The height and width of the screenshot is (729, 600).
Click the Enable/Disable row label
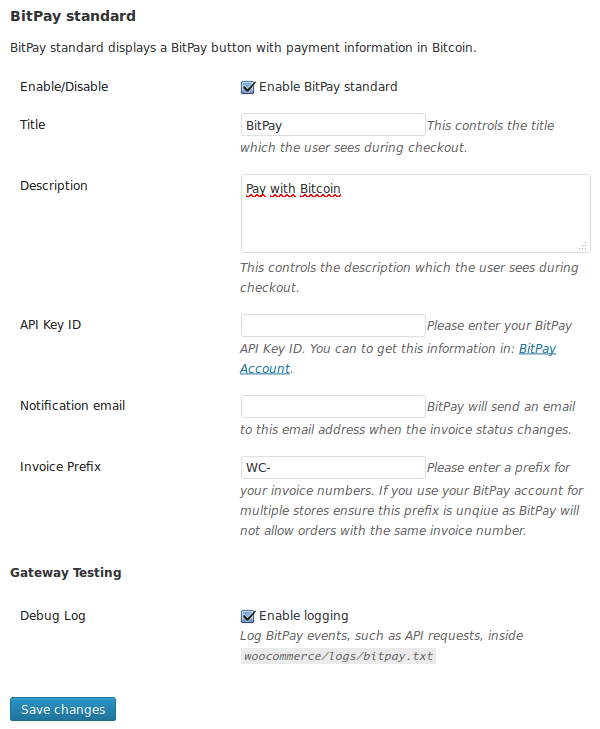click(64, 87)
